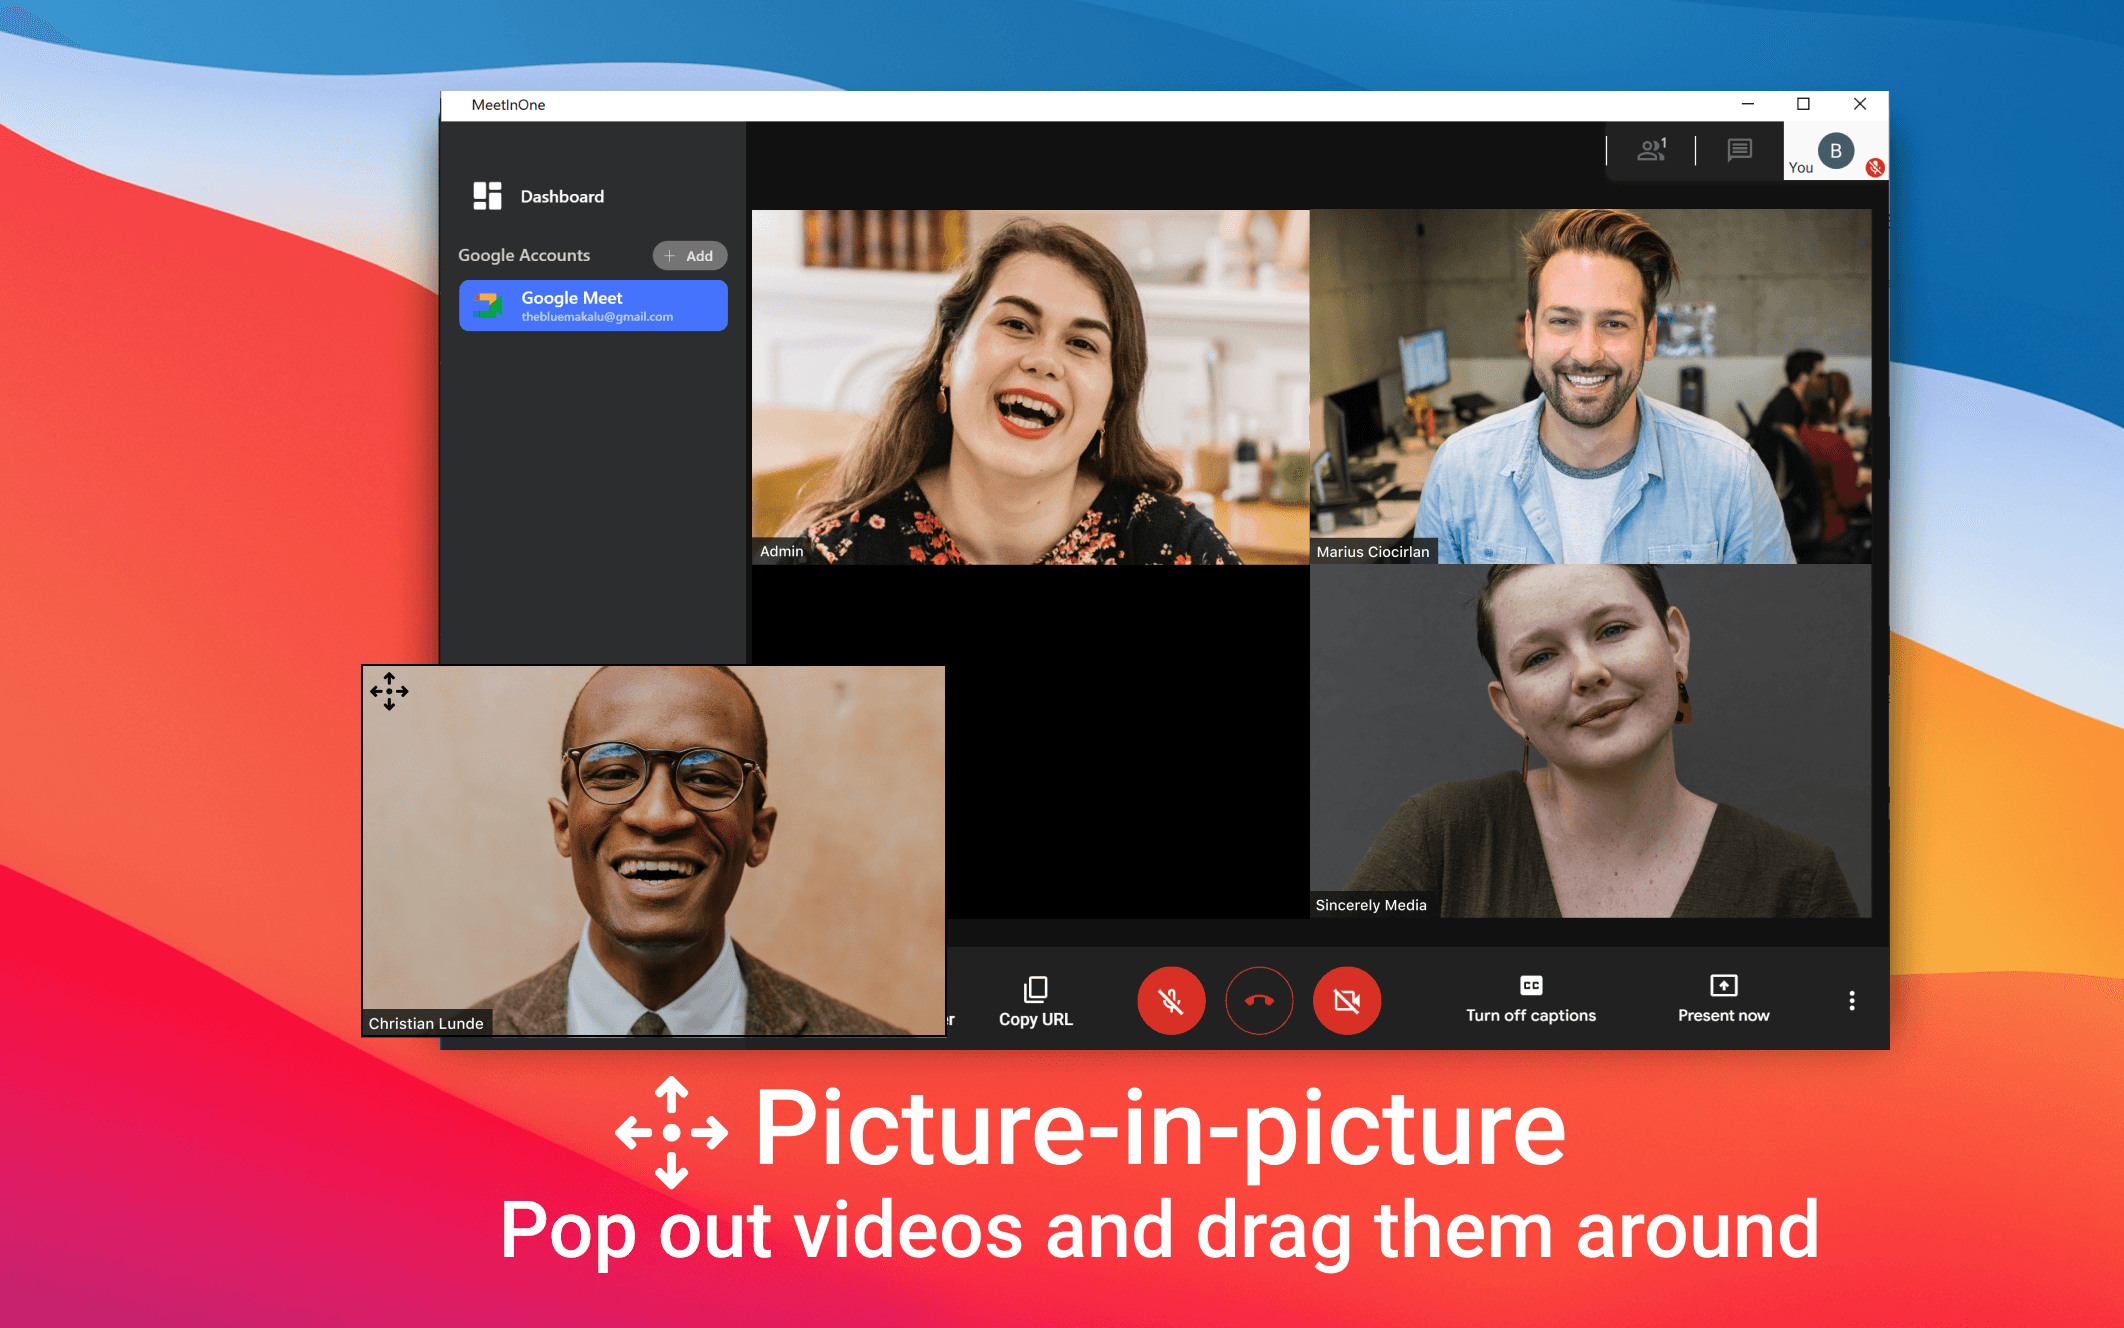Open the Dashboard menu item
The height and width of the screenshot is (1328, 2124).
tap(561, 196)
